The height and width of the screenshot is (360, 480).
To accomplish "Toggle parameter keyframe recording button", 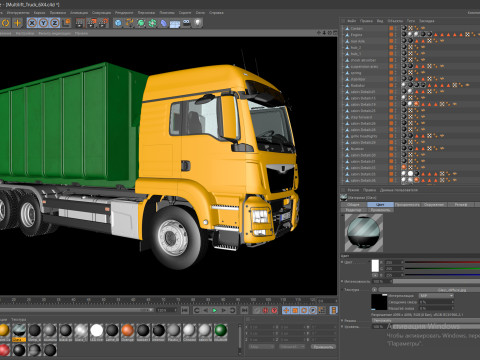I will pos(313,310).
